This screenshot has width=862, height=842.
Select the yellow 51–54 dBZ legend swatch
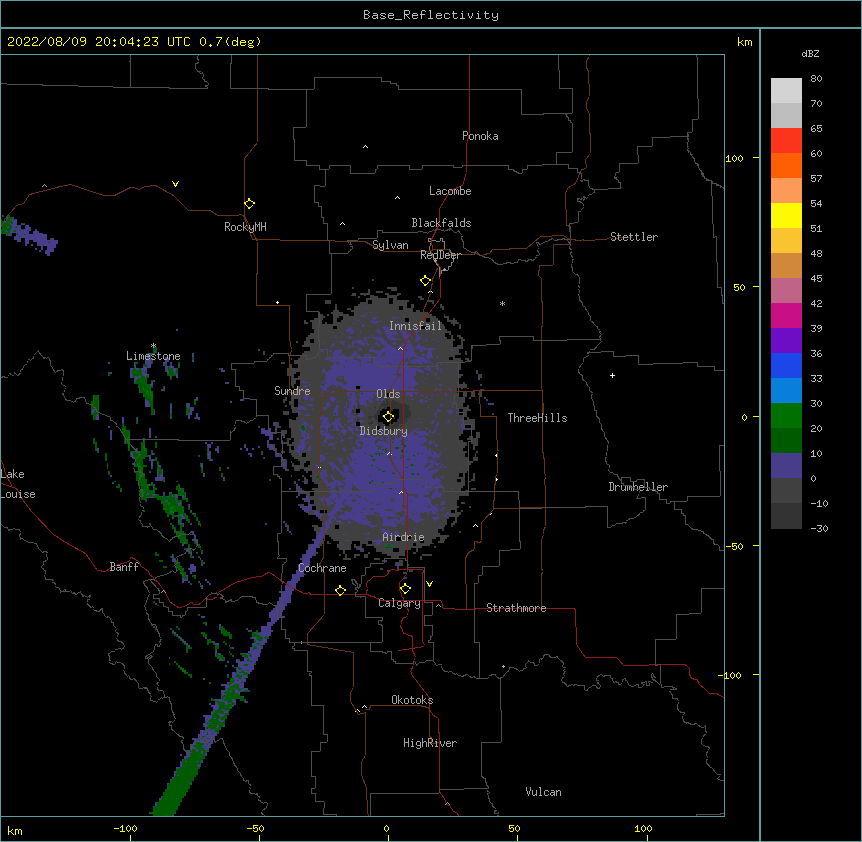tap(786, 215)
